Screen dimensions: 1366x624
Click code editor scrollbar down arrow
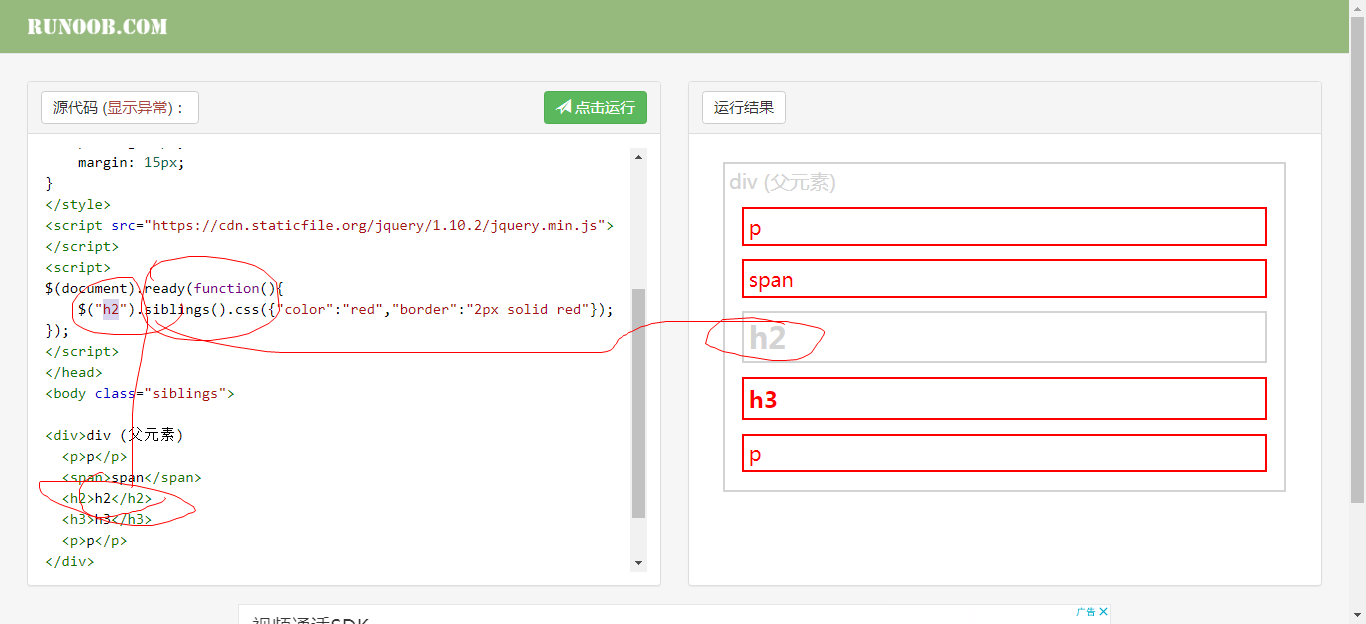pyautogui.click(x=639, y=564)
